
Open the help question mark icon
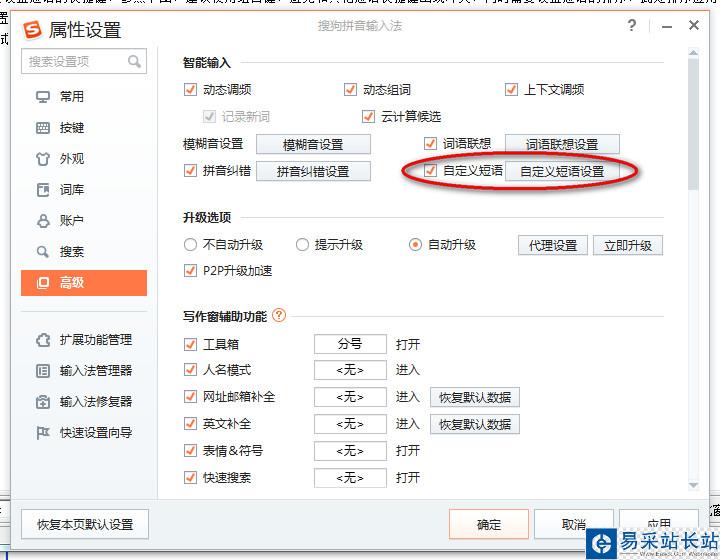(x=632, y=25)
